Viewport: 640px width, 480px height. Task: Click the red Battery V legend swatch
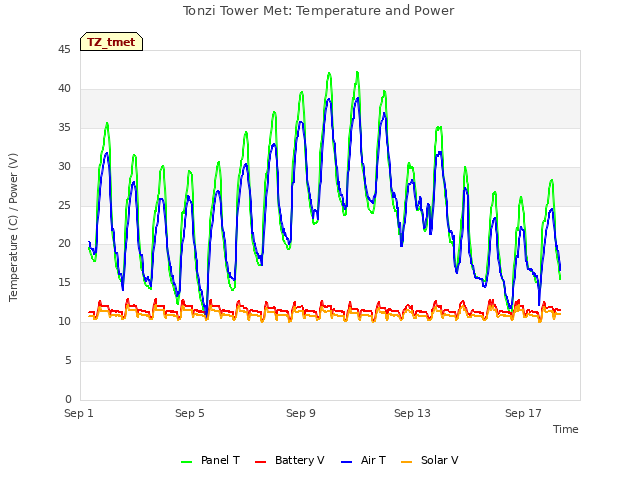click(260, 462)
